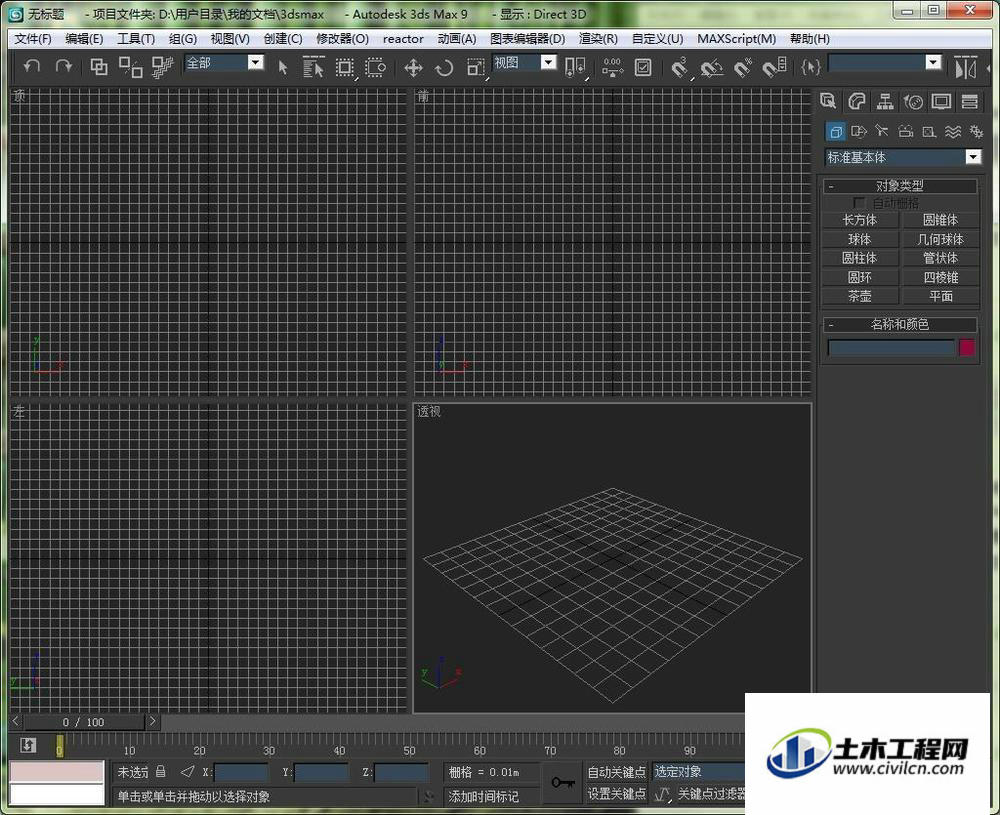Click the 圆柱体 cylinder button
The image size is (1000, 815).
(x=860, y=258)
